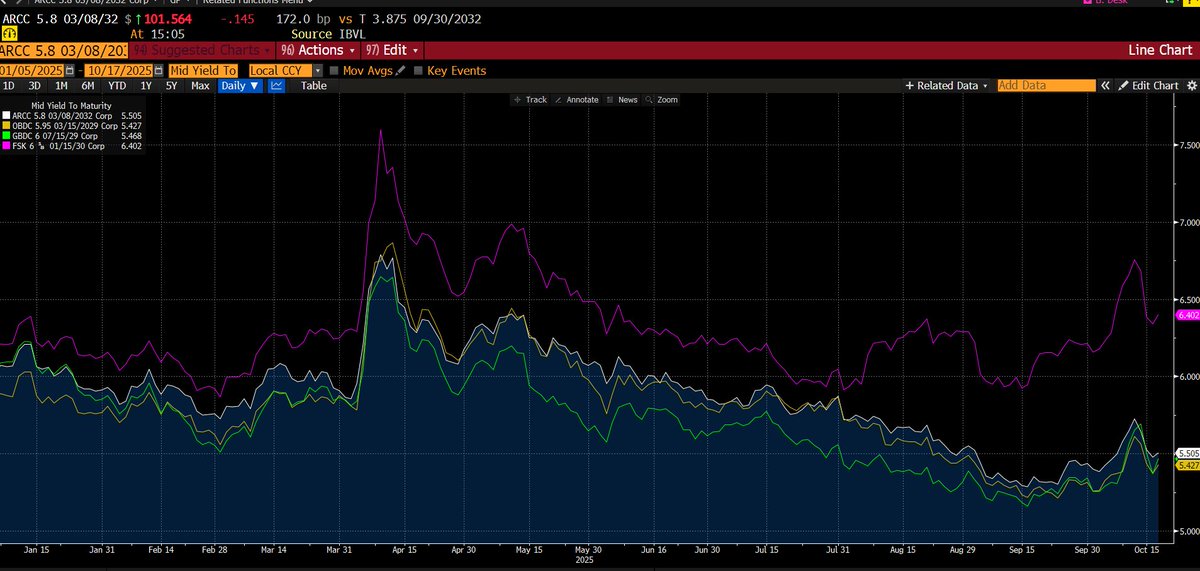Enable the Mov Avgs checkbox
This screenshot has width=1200, height=571.
click(x=333, y=71)
